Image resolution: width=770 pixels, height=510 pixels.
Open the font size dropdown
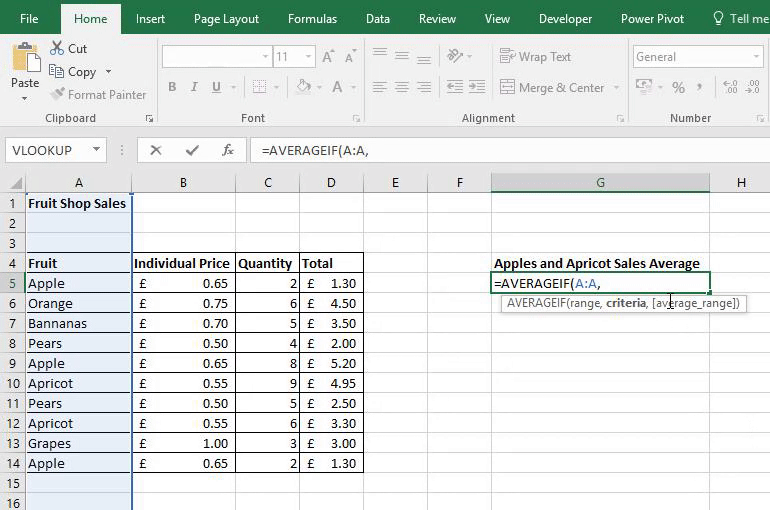point(308,57)
